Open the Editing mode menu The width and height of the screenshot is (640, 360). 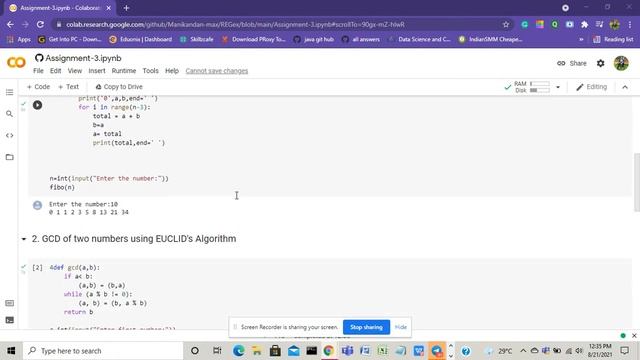(591, 87)
